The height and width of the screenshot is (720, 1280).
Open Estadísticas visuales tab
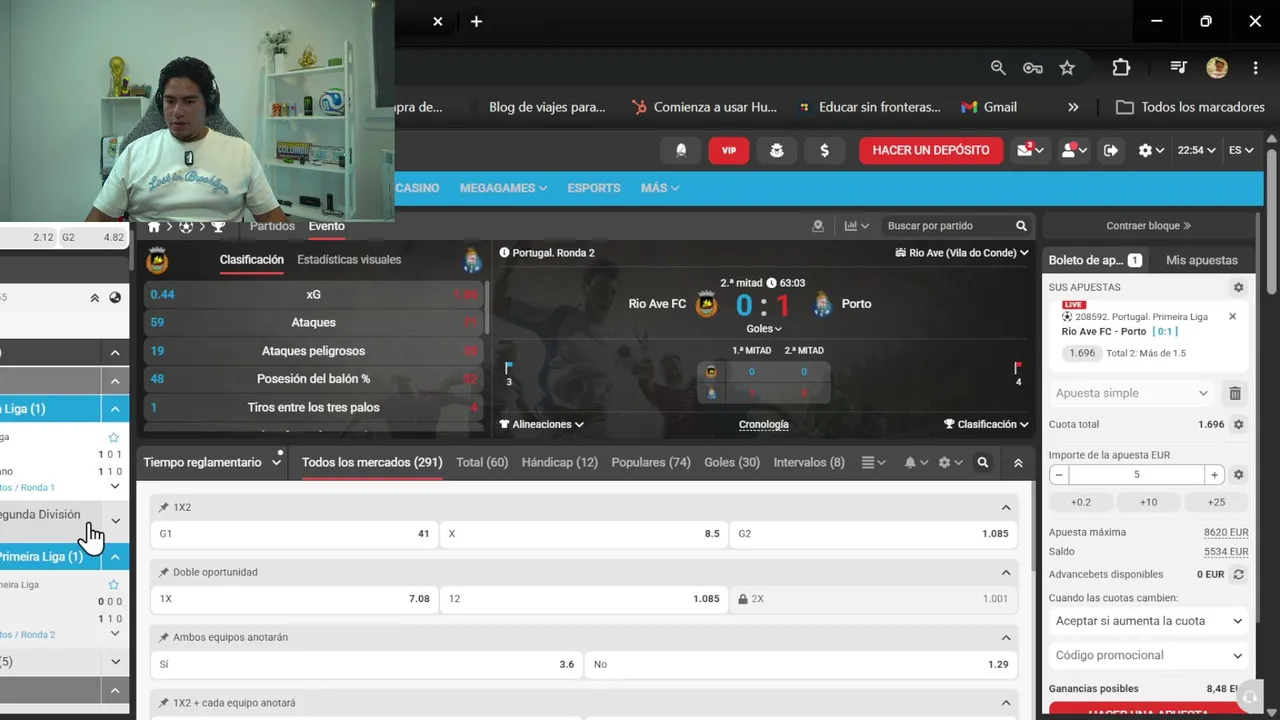coord(349,260)
